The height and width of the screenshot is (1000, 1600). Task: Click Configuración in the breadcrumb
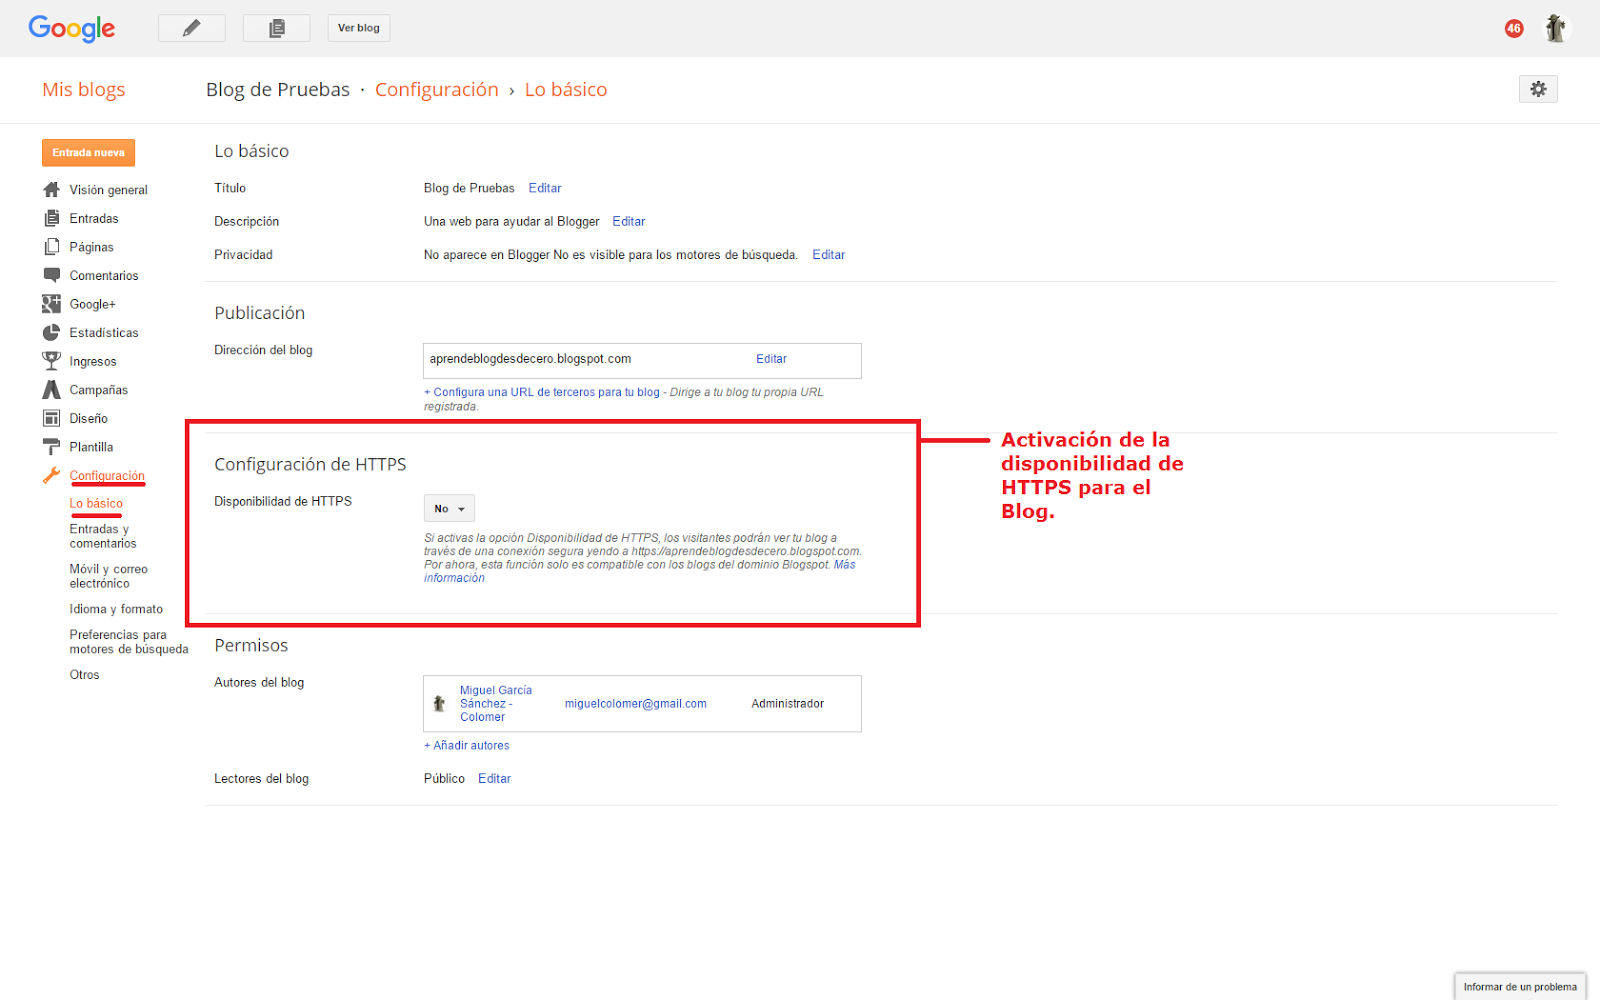(x=437, y=89)
